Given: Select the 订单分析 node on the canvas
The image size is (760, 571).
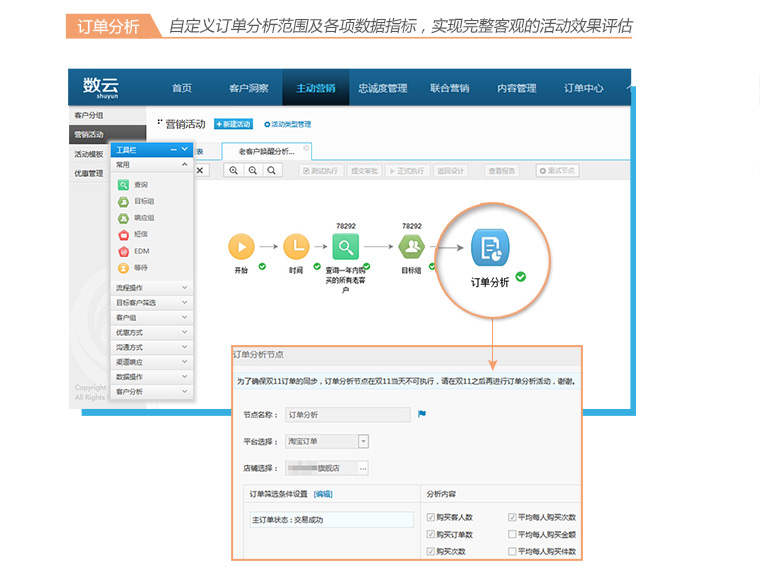Looking at the screenshot, I should point(490,248).
